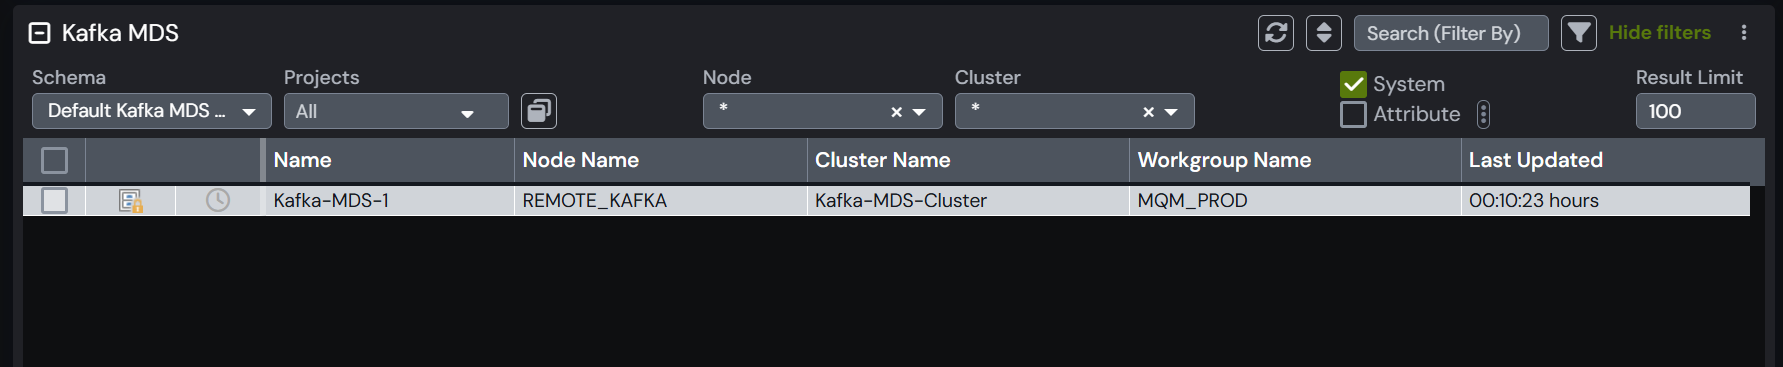
Task: Uncheck the System checkbox
Action: 1353,84
